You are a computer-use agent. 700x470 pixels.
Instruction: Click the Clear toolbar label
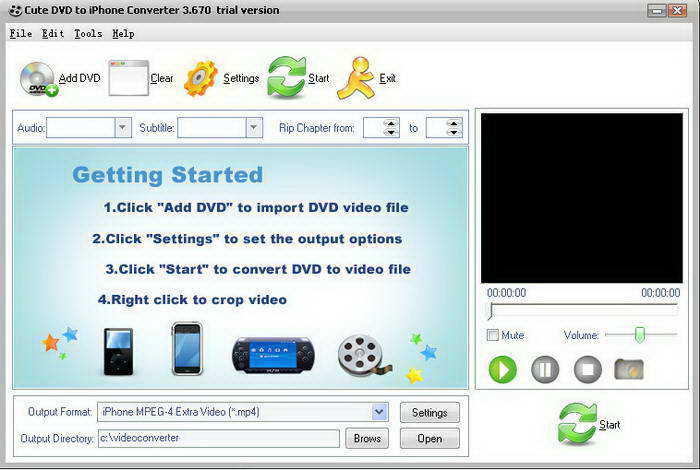[x=162, y=78]
